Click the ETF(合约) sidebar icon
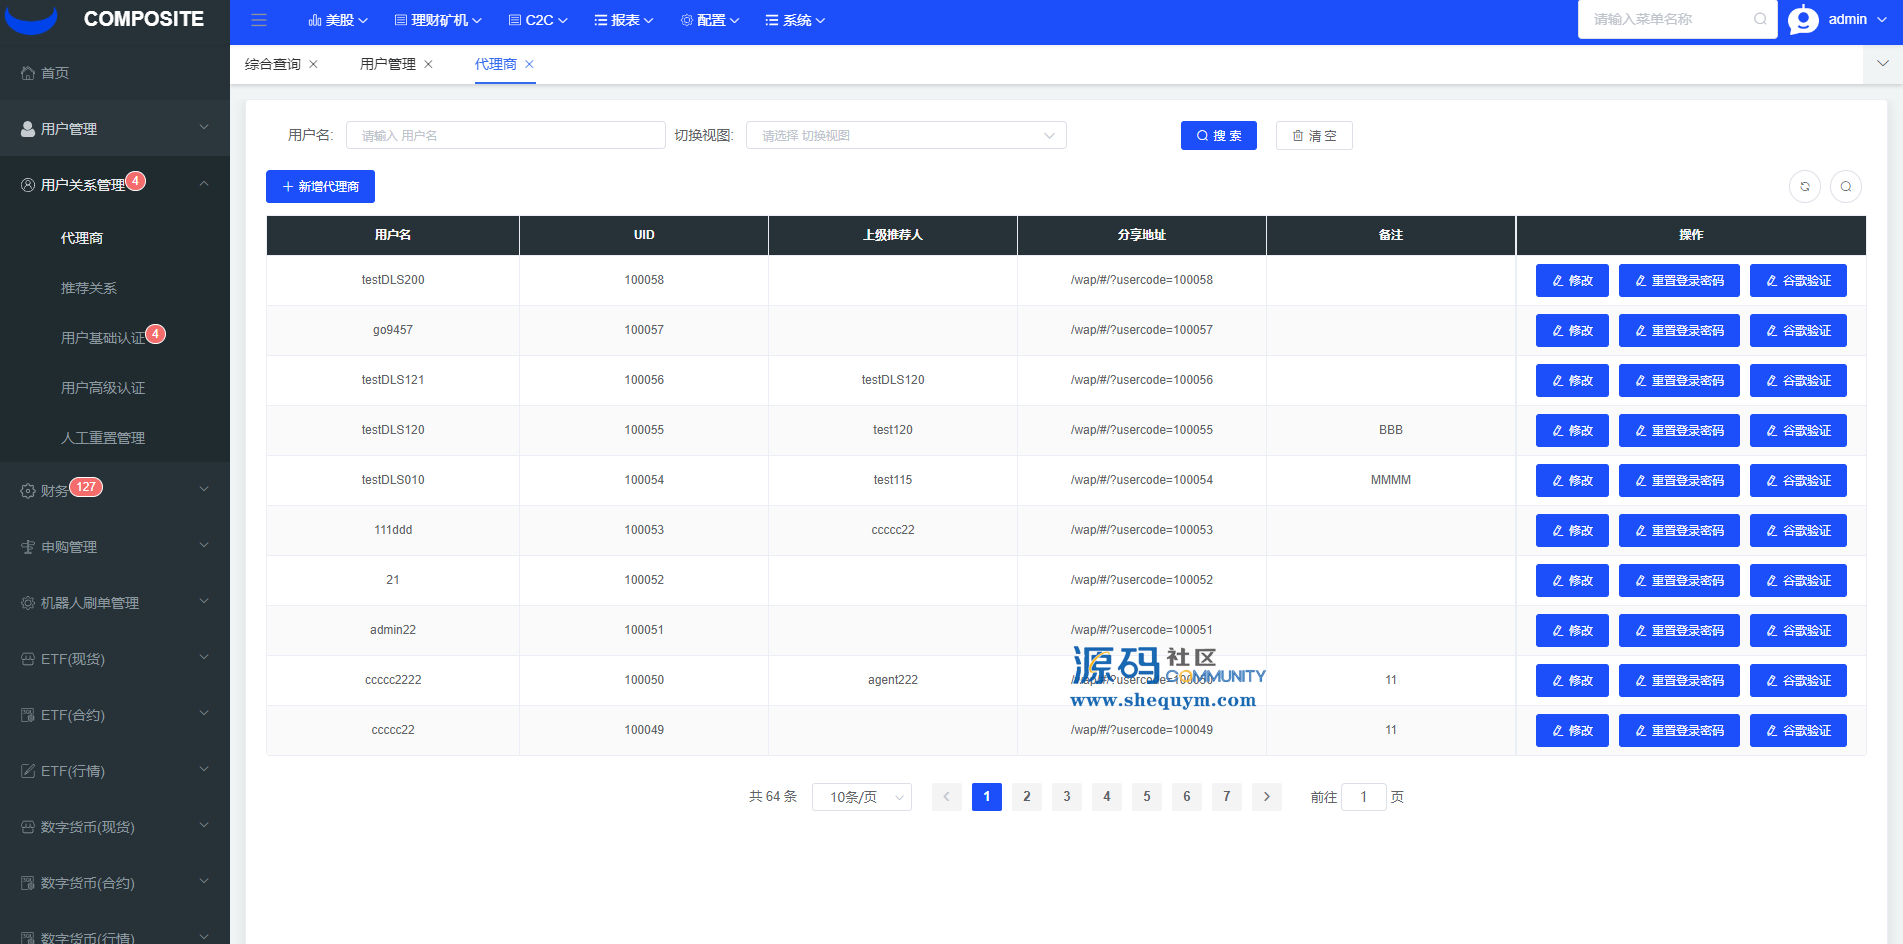The width and height of the screenshot is (1903, 944). pos(28,715)
